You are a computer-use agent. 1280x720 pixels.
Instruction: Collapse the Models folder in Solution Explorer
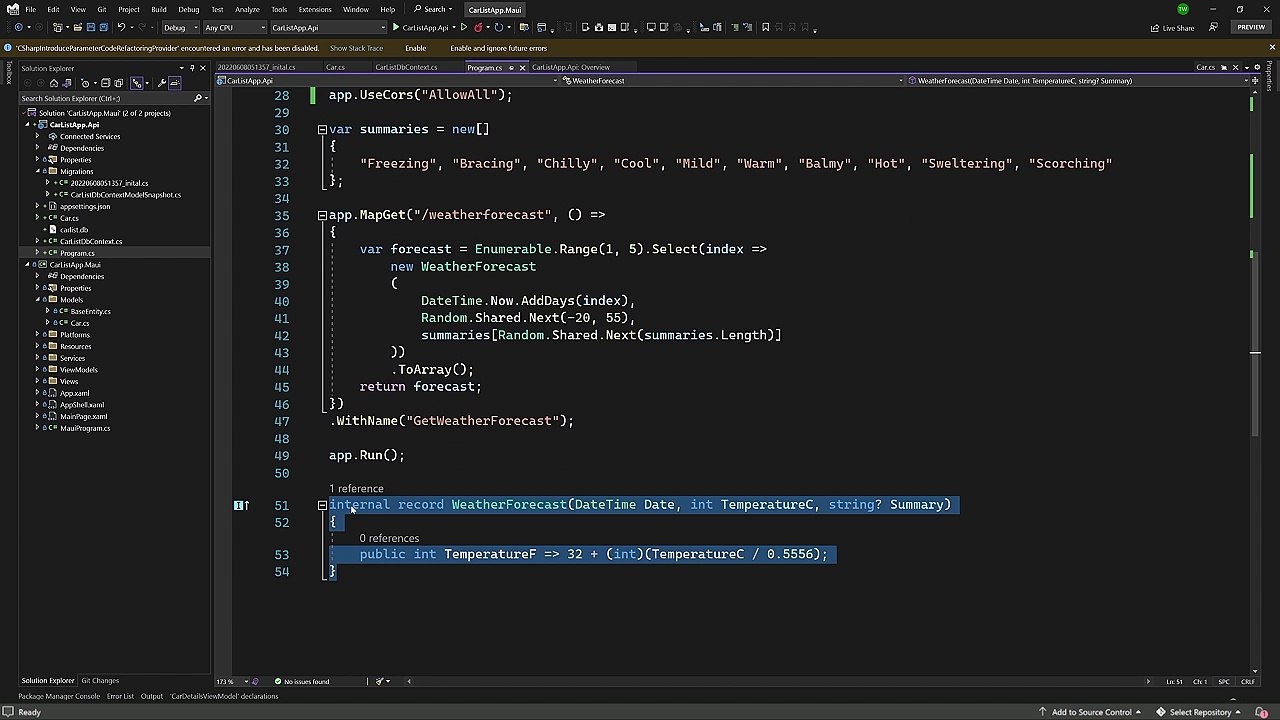point(38,299)
